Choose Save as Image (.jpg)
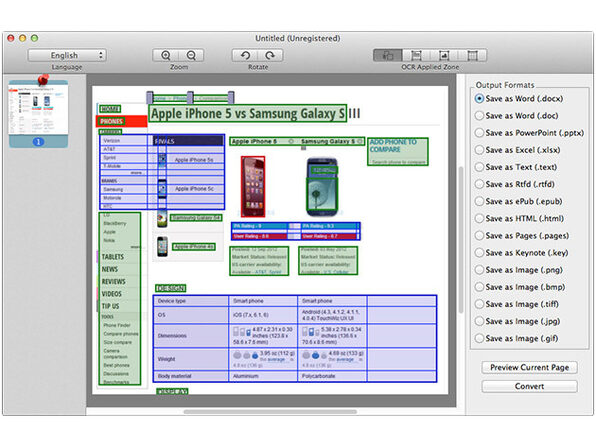Image resolution: width=596 pixels, height=447 pixels. click(x=518, y=321)
